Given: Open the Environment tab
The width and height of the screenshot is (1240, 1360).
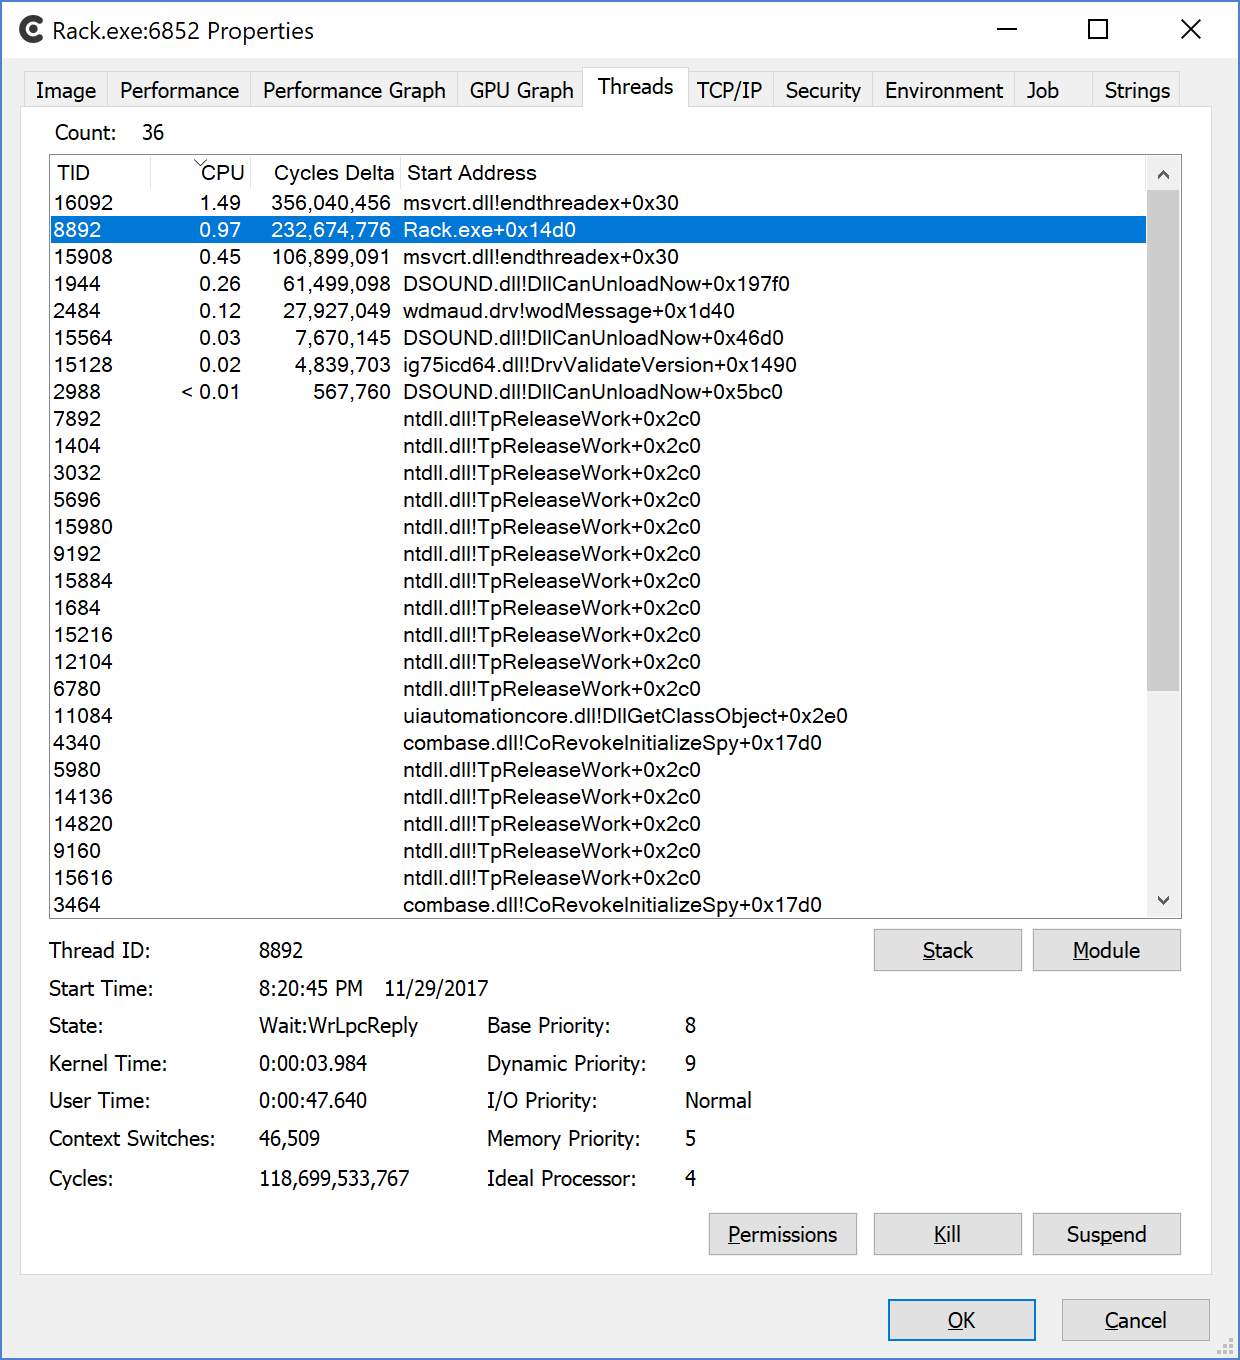Looking at the screenshot, I should coord(943,90).
